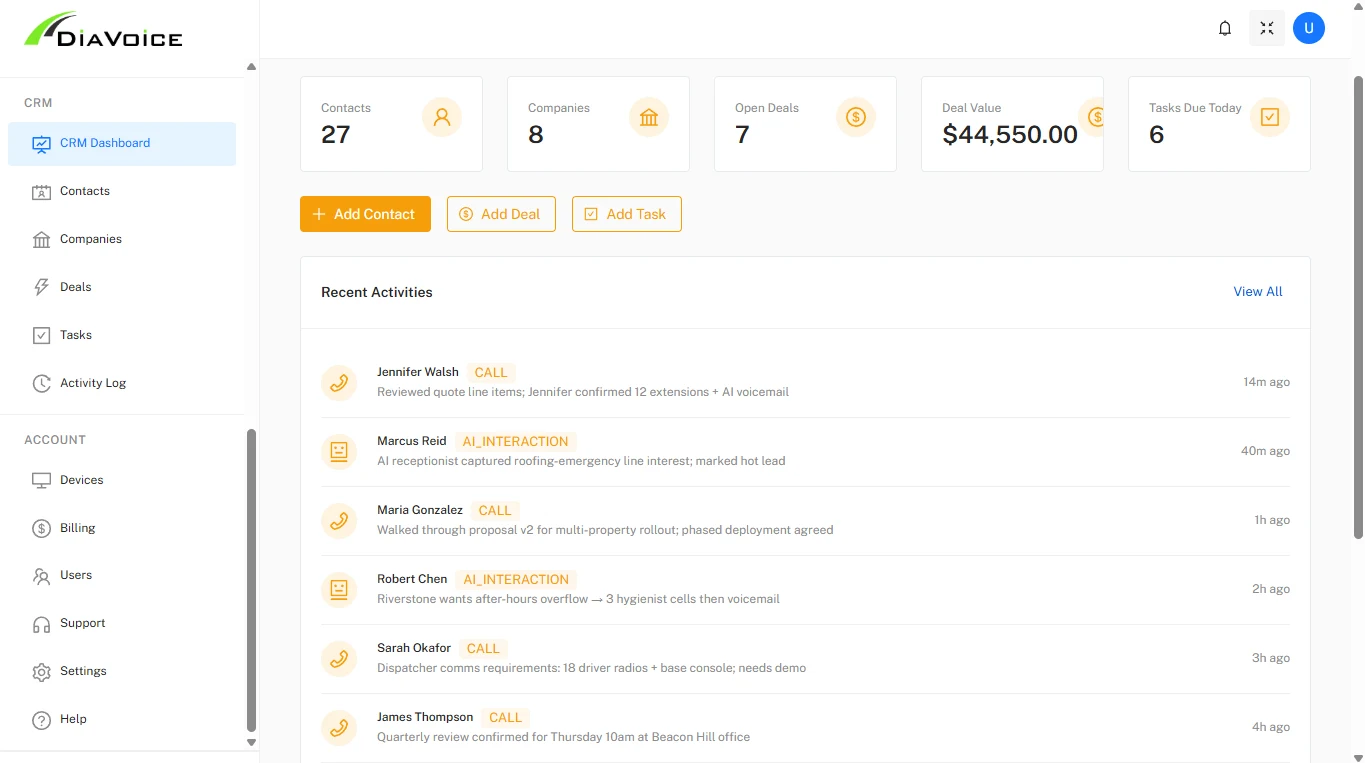Click sidebar scrollbar down arrow
Screen dimensions: 1365x763
251,743
